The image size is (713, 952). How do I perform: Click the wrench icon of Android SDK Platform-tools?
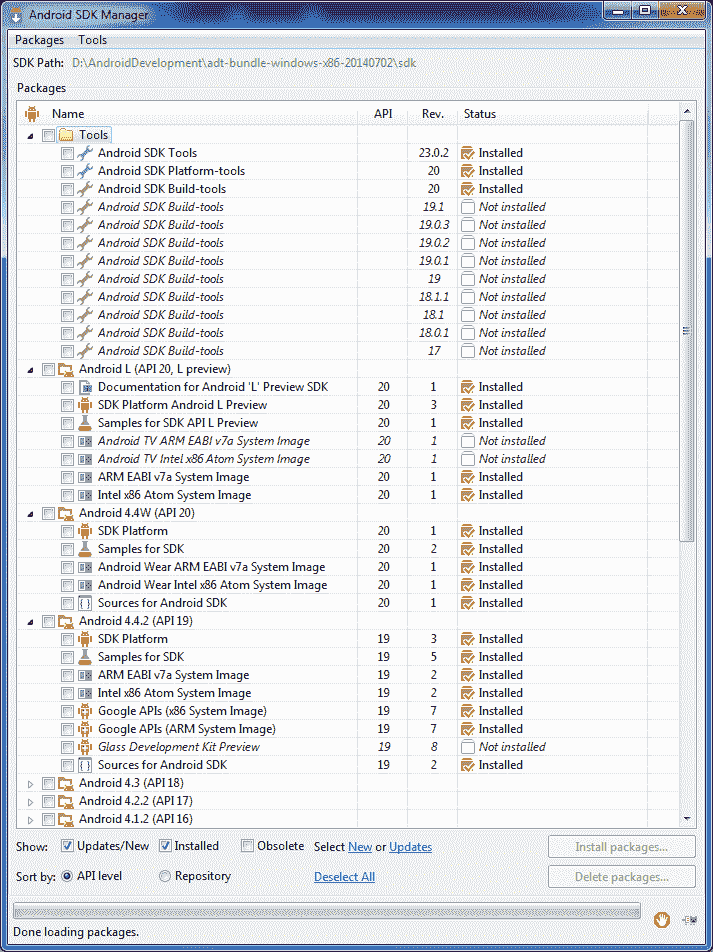click(85, 171)
